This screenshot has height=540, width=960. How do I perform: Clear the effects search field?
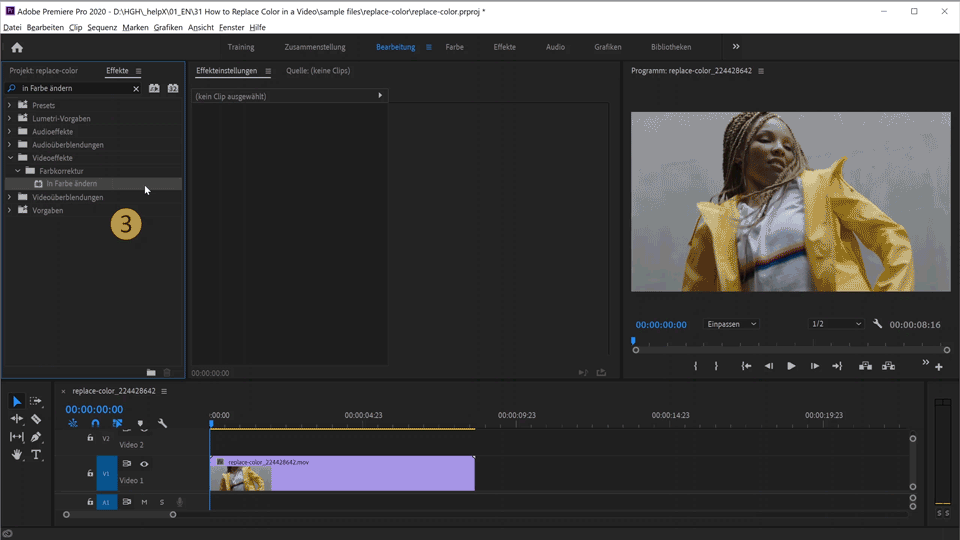136,89
